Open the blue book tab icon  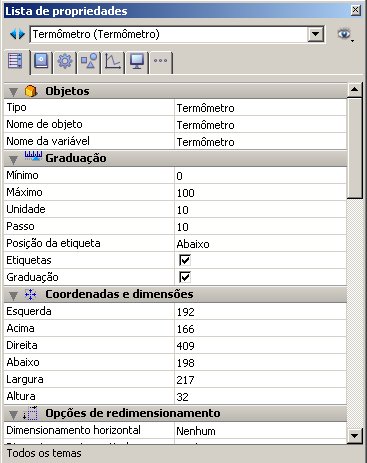click(41, 61)
